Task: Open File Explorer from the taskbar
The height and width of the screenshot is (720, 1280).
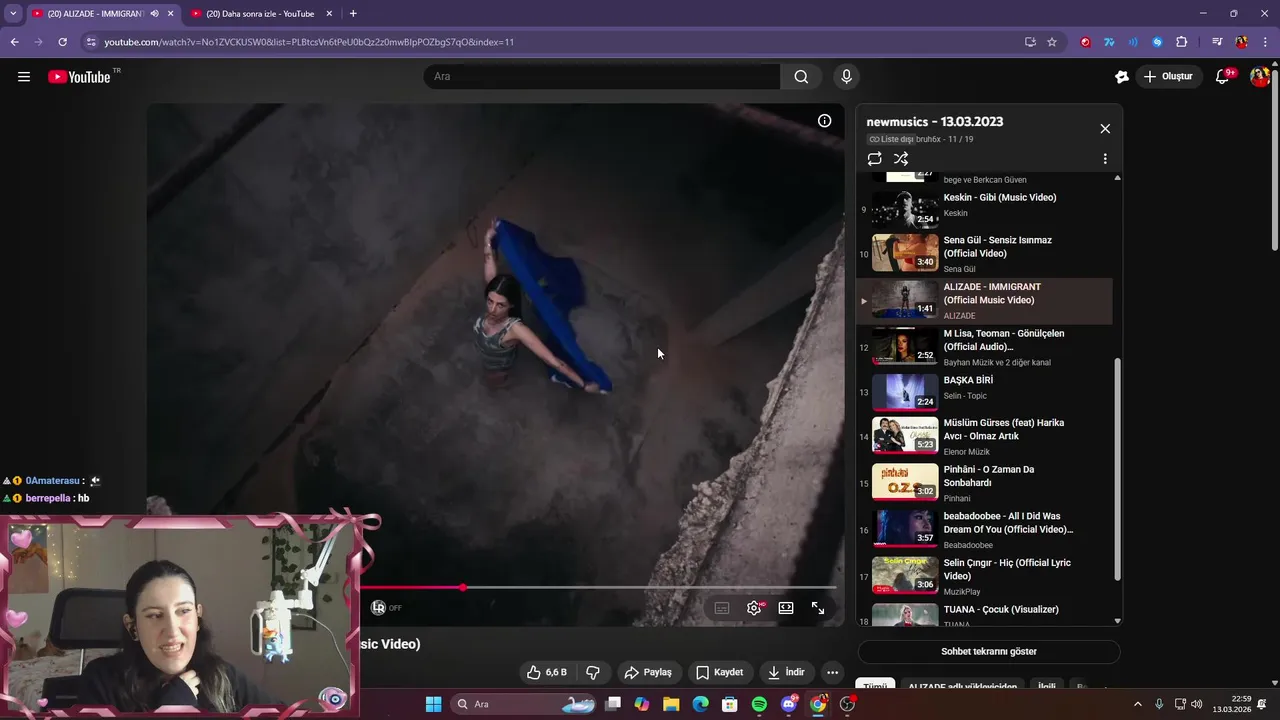Action: click(671, 704)
